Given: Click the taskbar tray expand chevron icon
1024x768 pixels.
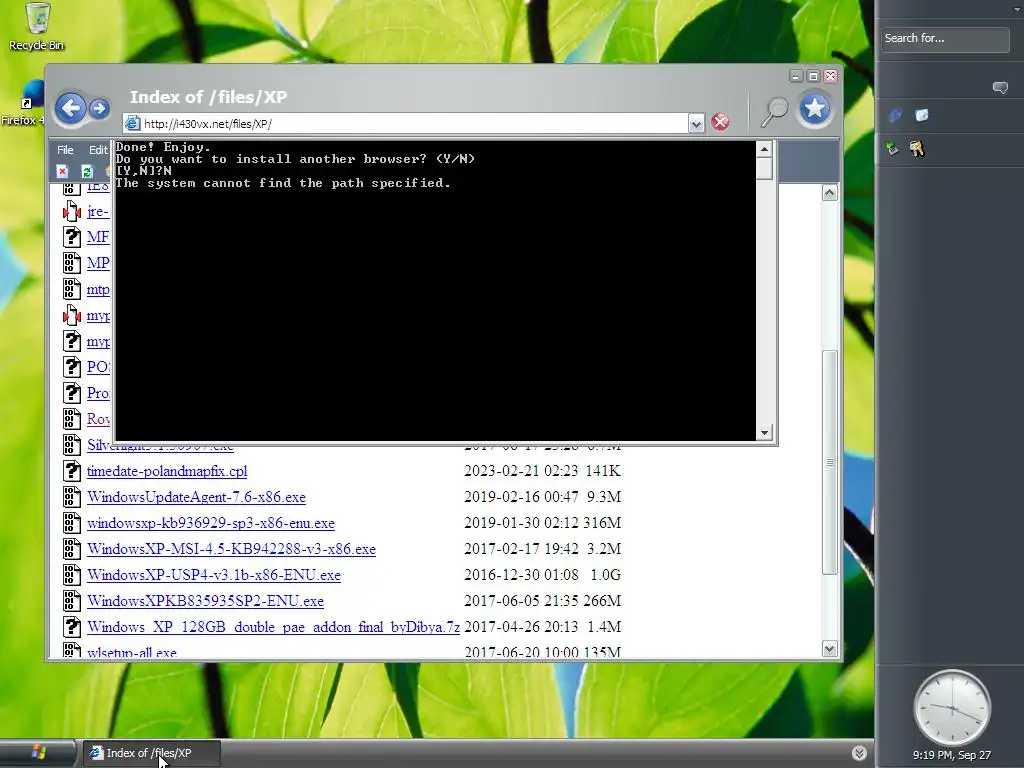Looking at the screenshot, I should pyautogui.click(x=859, y=753).
